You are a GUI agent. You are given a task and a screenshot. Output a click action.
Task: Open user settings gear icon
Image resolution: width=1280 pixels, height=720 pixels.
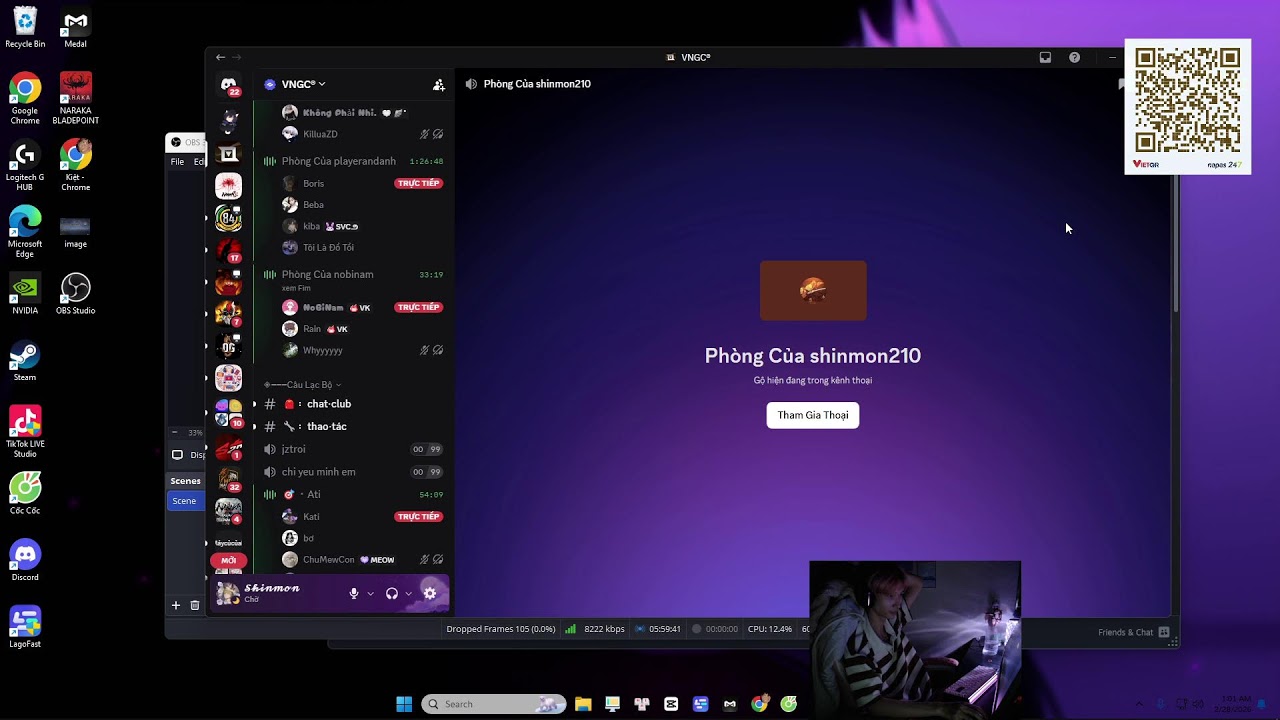(x=430, y=593)
